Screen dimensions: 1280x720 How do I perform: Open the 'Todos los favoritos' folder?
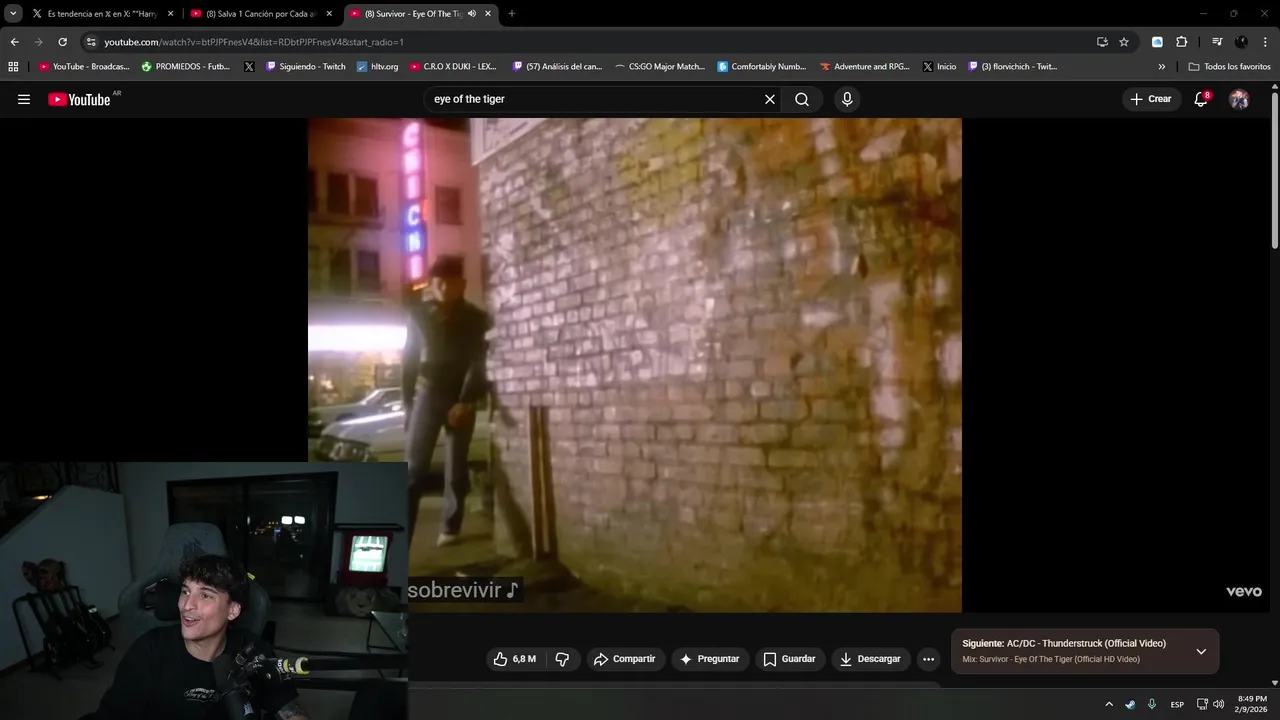[x=1229, y=67]
